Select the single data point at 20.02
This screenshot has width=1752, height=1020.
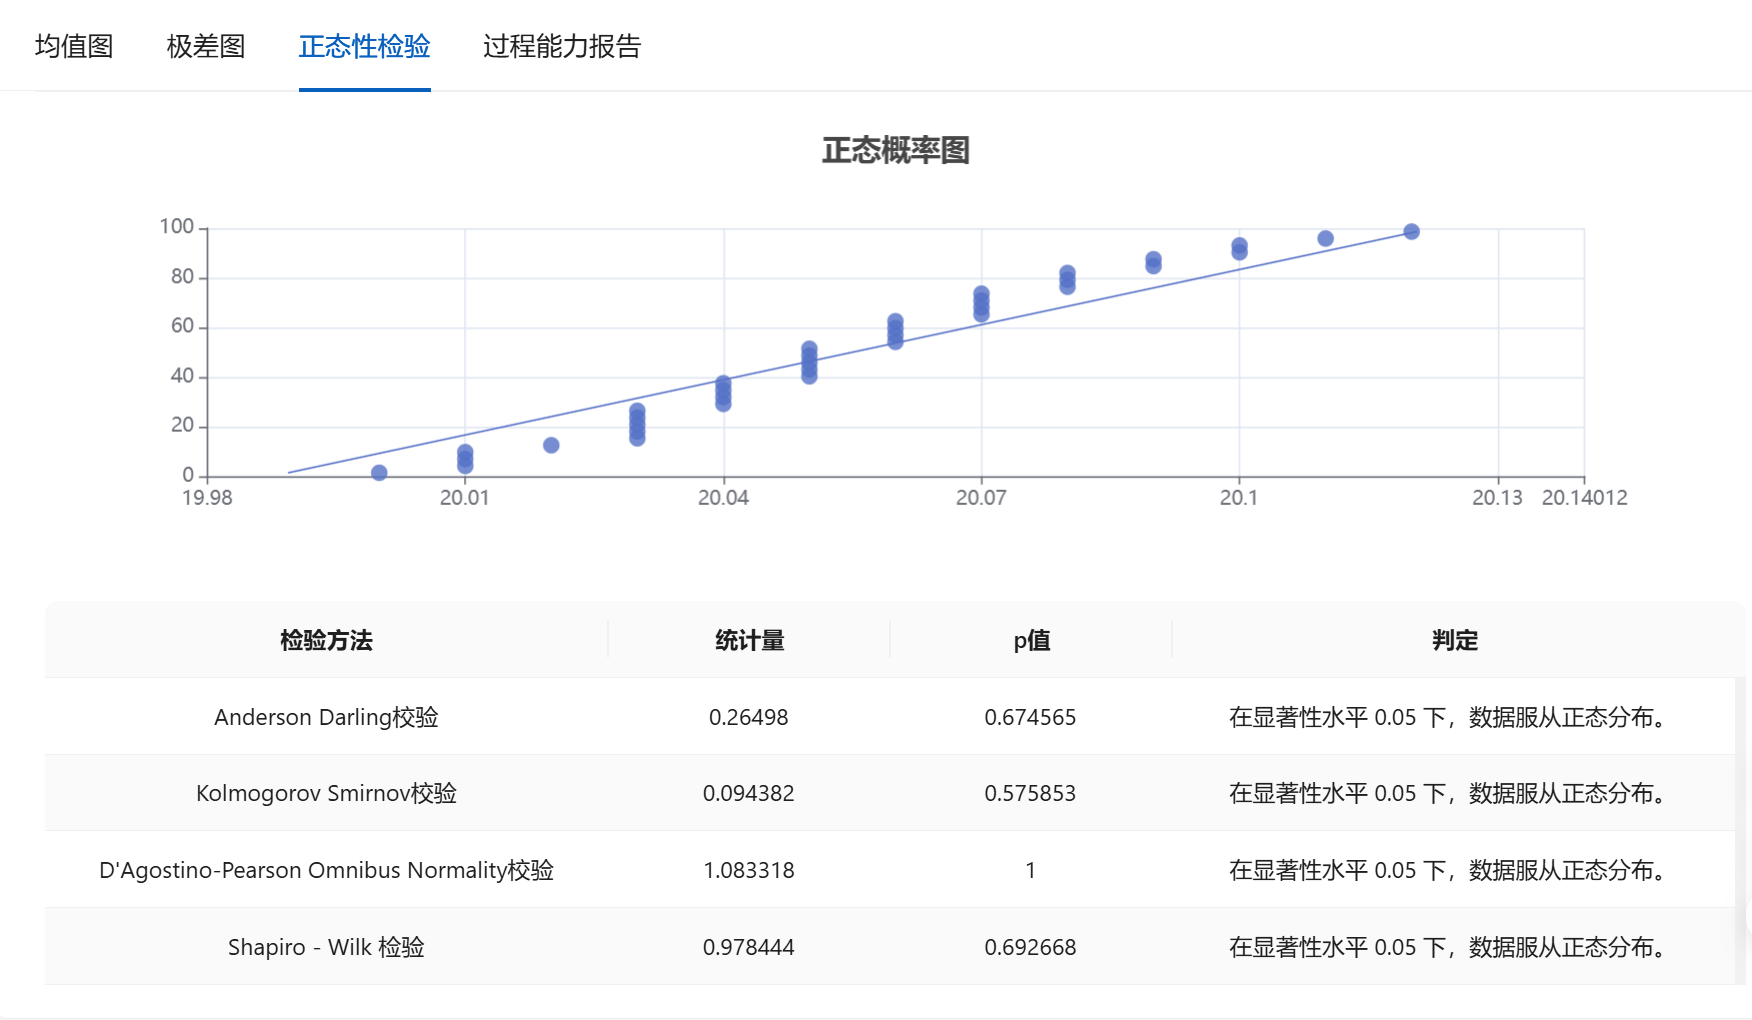pyautogui.click(x=551, y=445)
